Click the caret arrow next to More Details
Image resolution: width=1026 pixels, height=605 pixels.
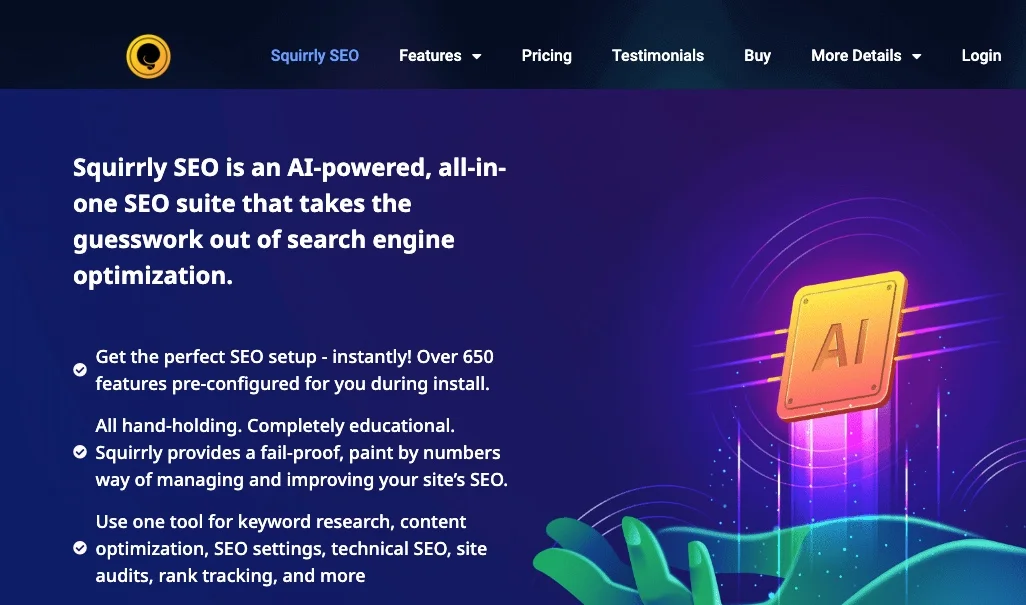[916, 57]
